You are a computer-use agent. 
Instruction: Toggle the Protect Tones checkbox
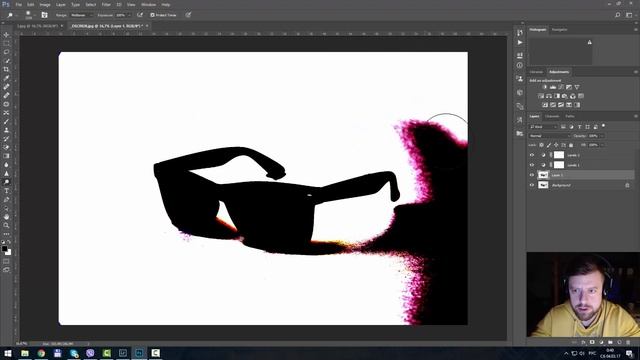[x=152, y=15]
